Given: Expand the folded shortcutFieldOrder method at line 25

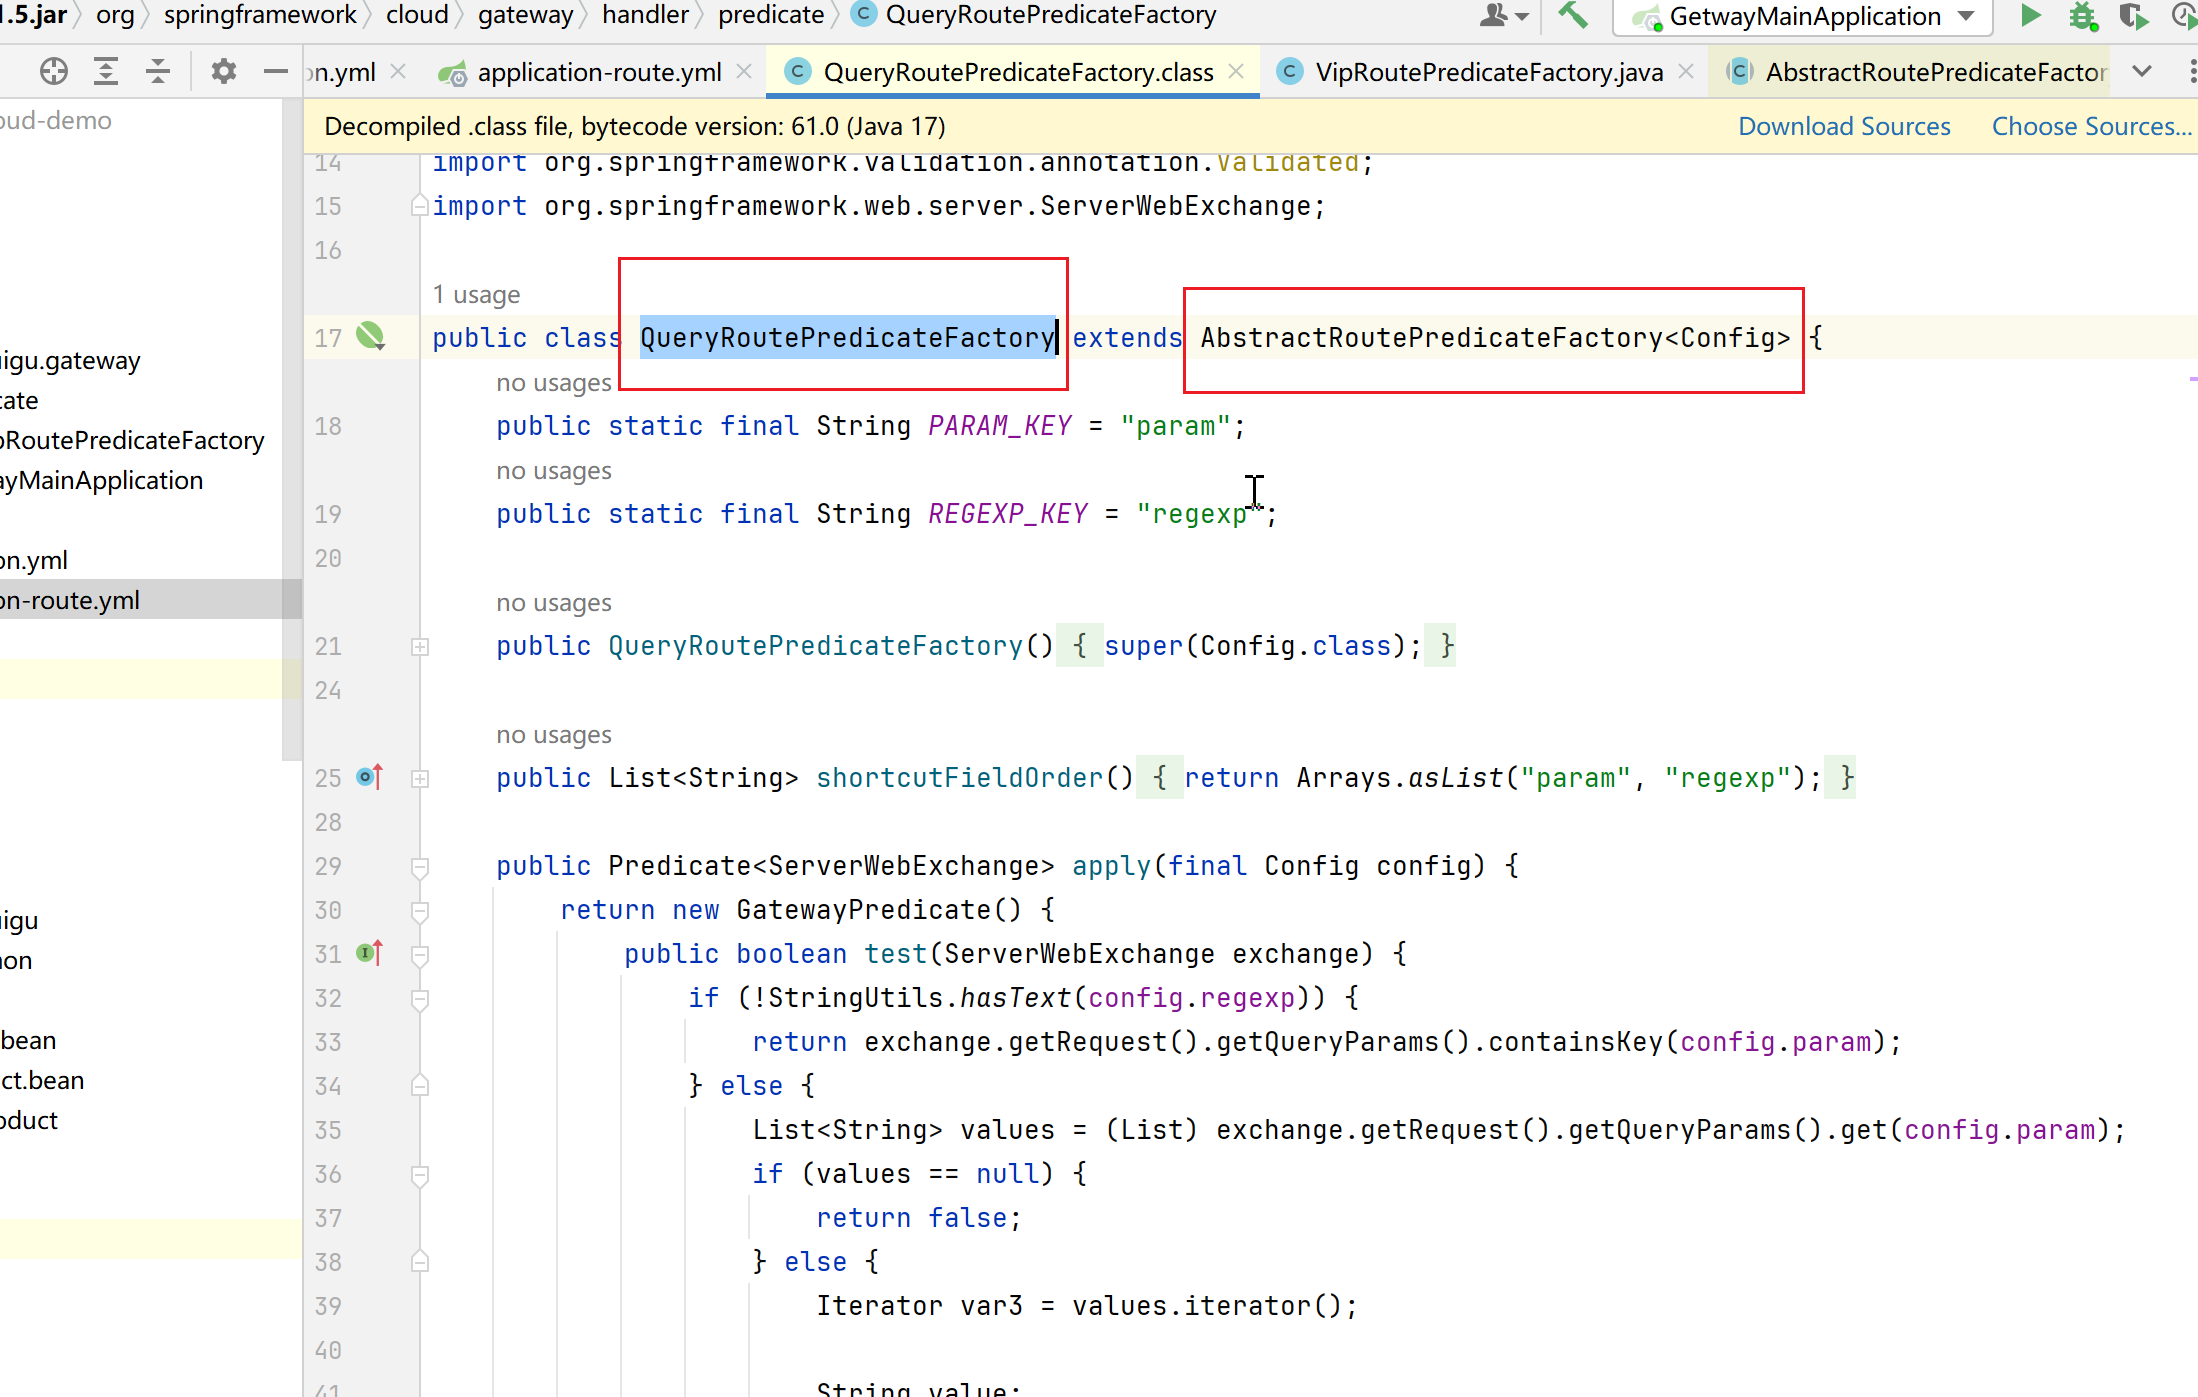Looking at the screenshot, I should 420,779.
